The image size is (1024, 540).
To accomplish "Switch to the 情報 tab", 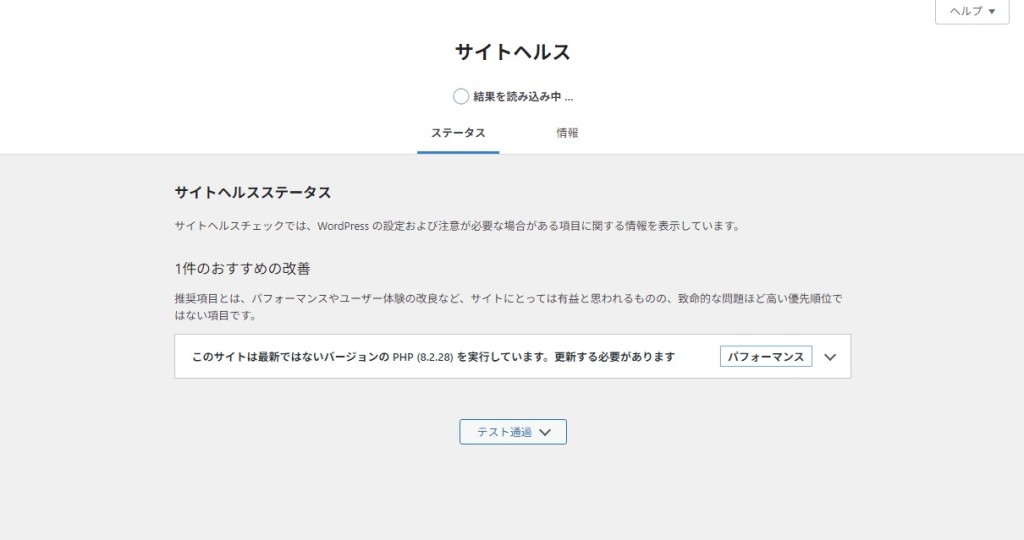I will pyautogui.click(x=567, y=133).
